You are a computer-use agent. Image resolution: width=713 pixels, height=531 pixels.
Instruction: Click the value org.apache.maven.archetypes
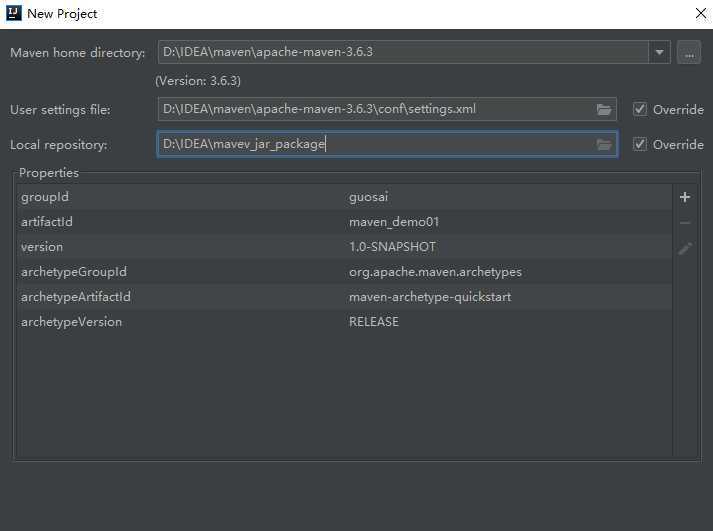(x=435, y=272)
